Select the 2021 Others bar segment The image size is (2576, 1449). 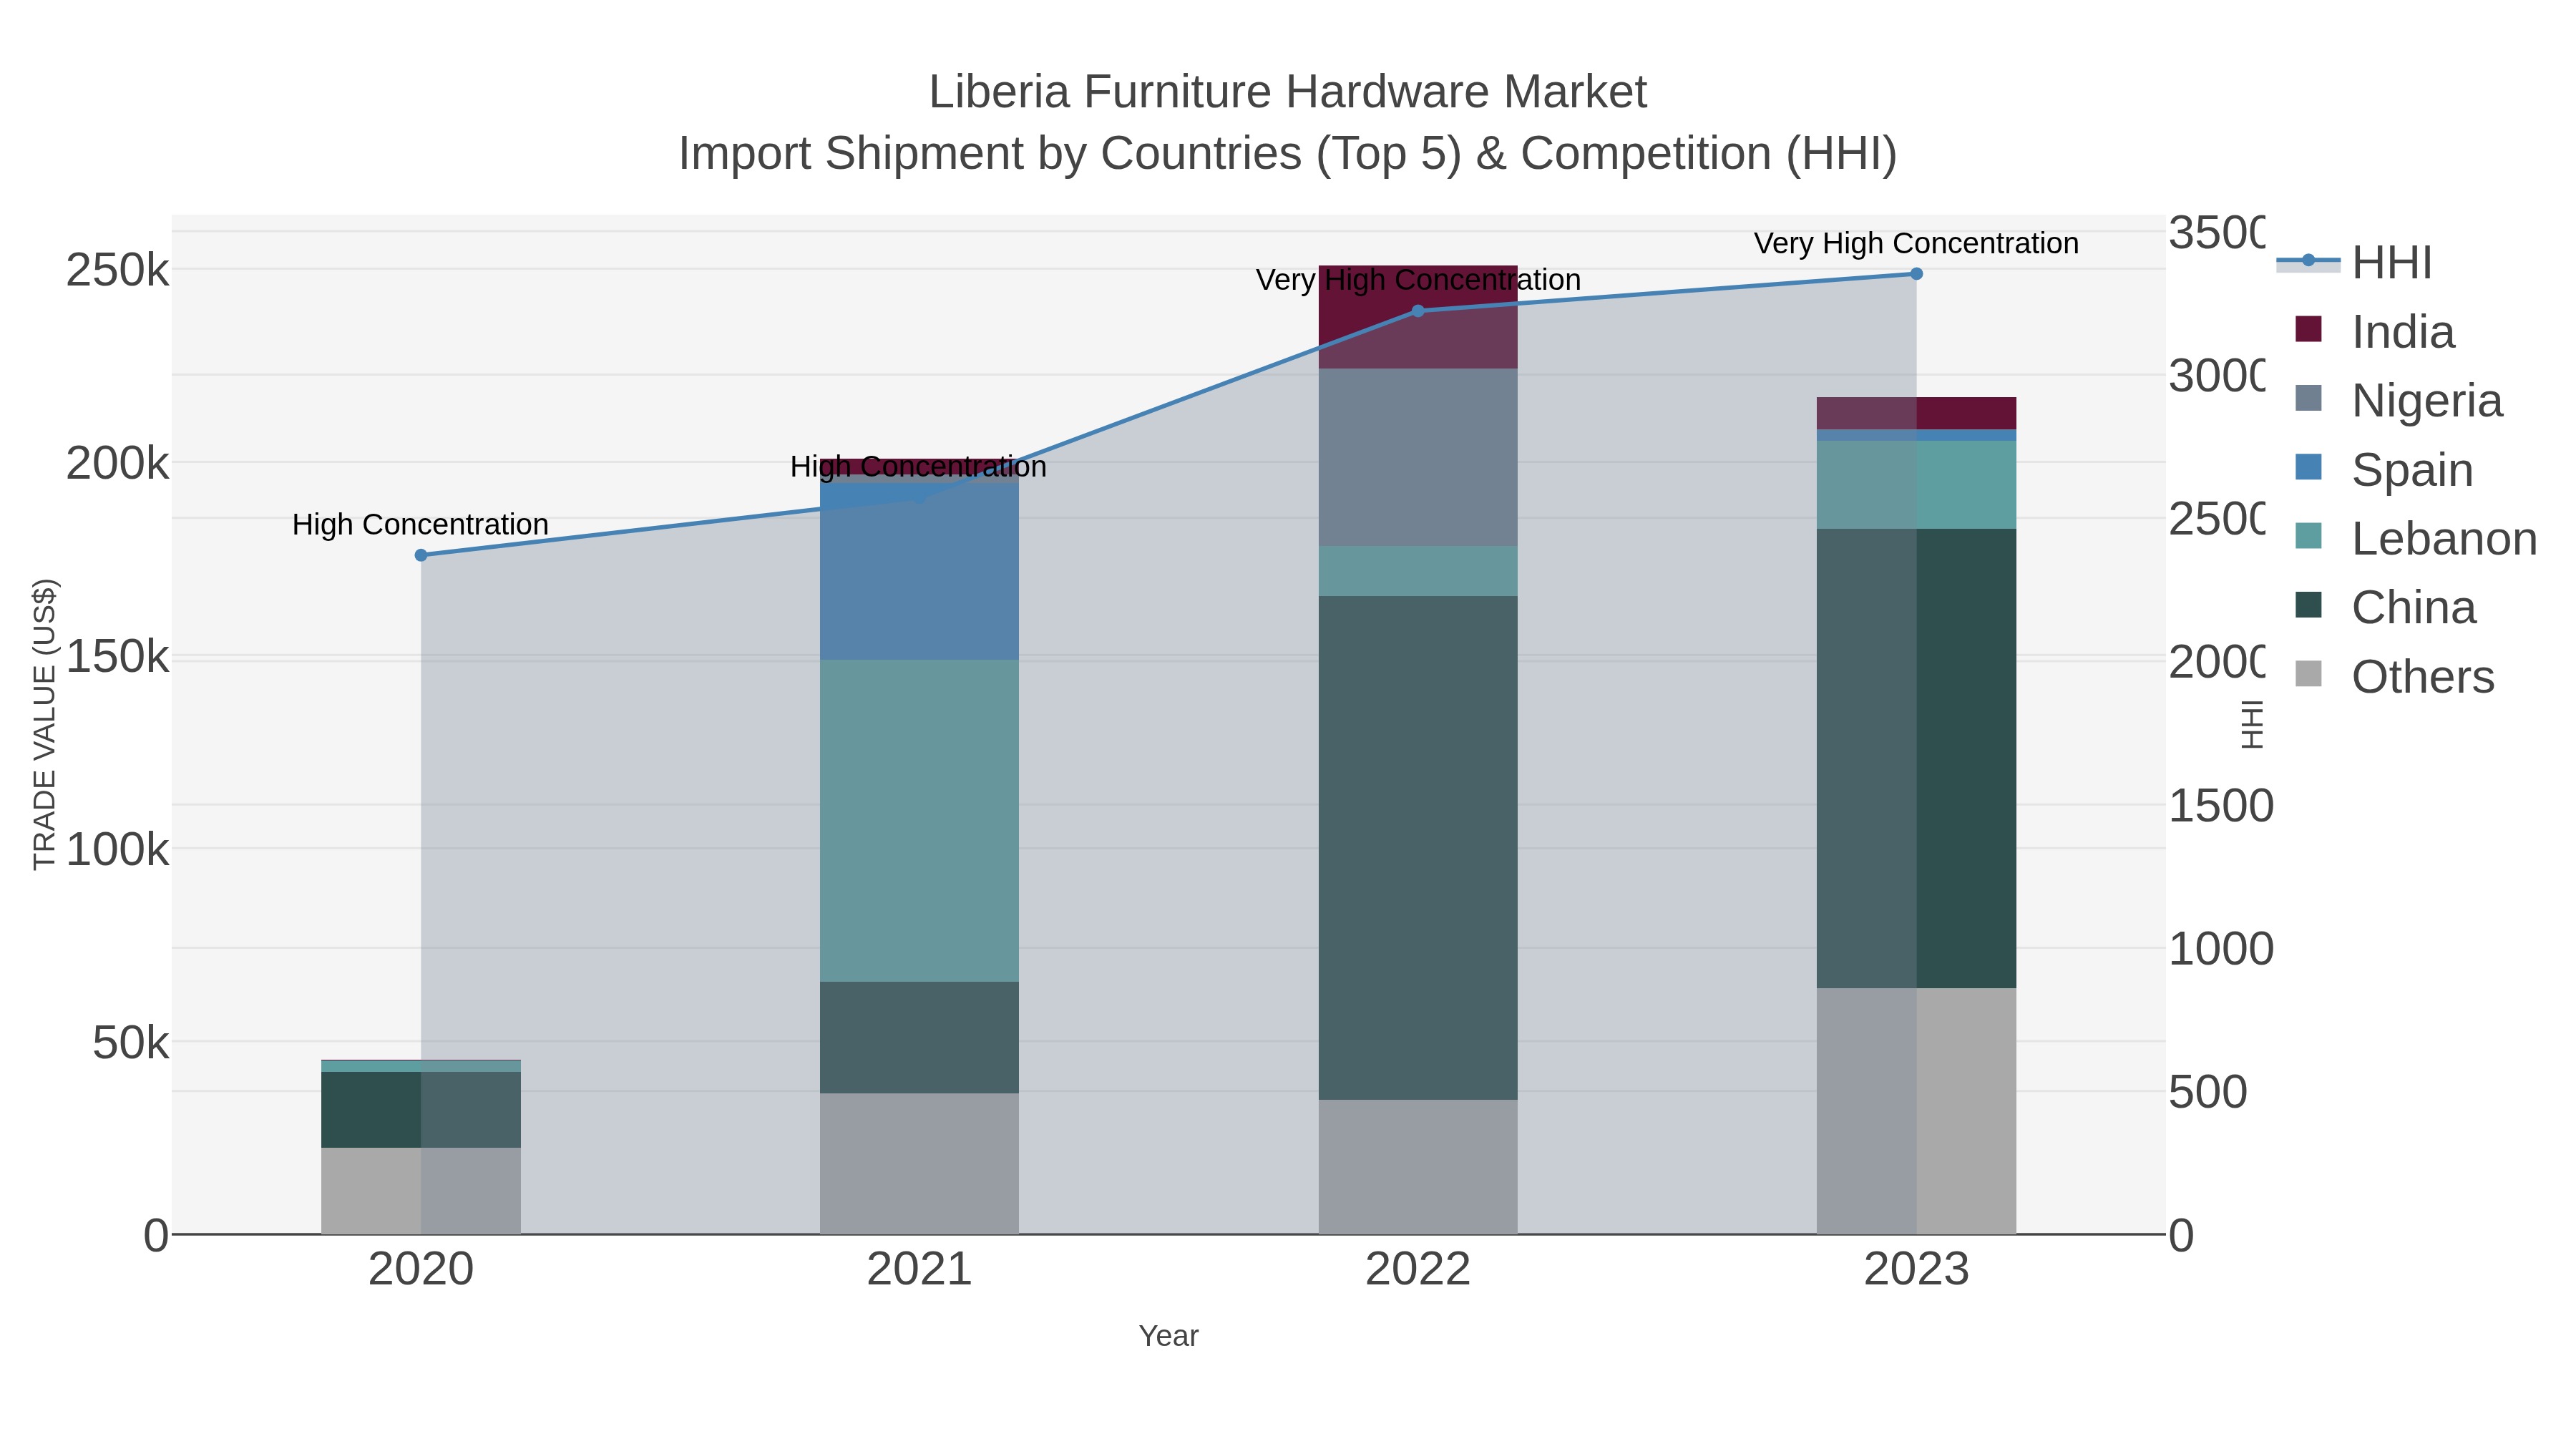(919, 1164)
